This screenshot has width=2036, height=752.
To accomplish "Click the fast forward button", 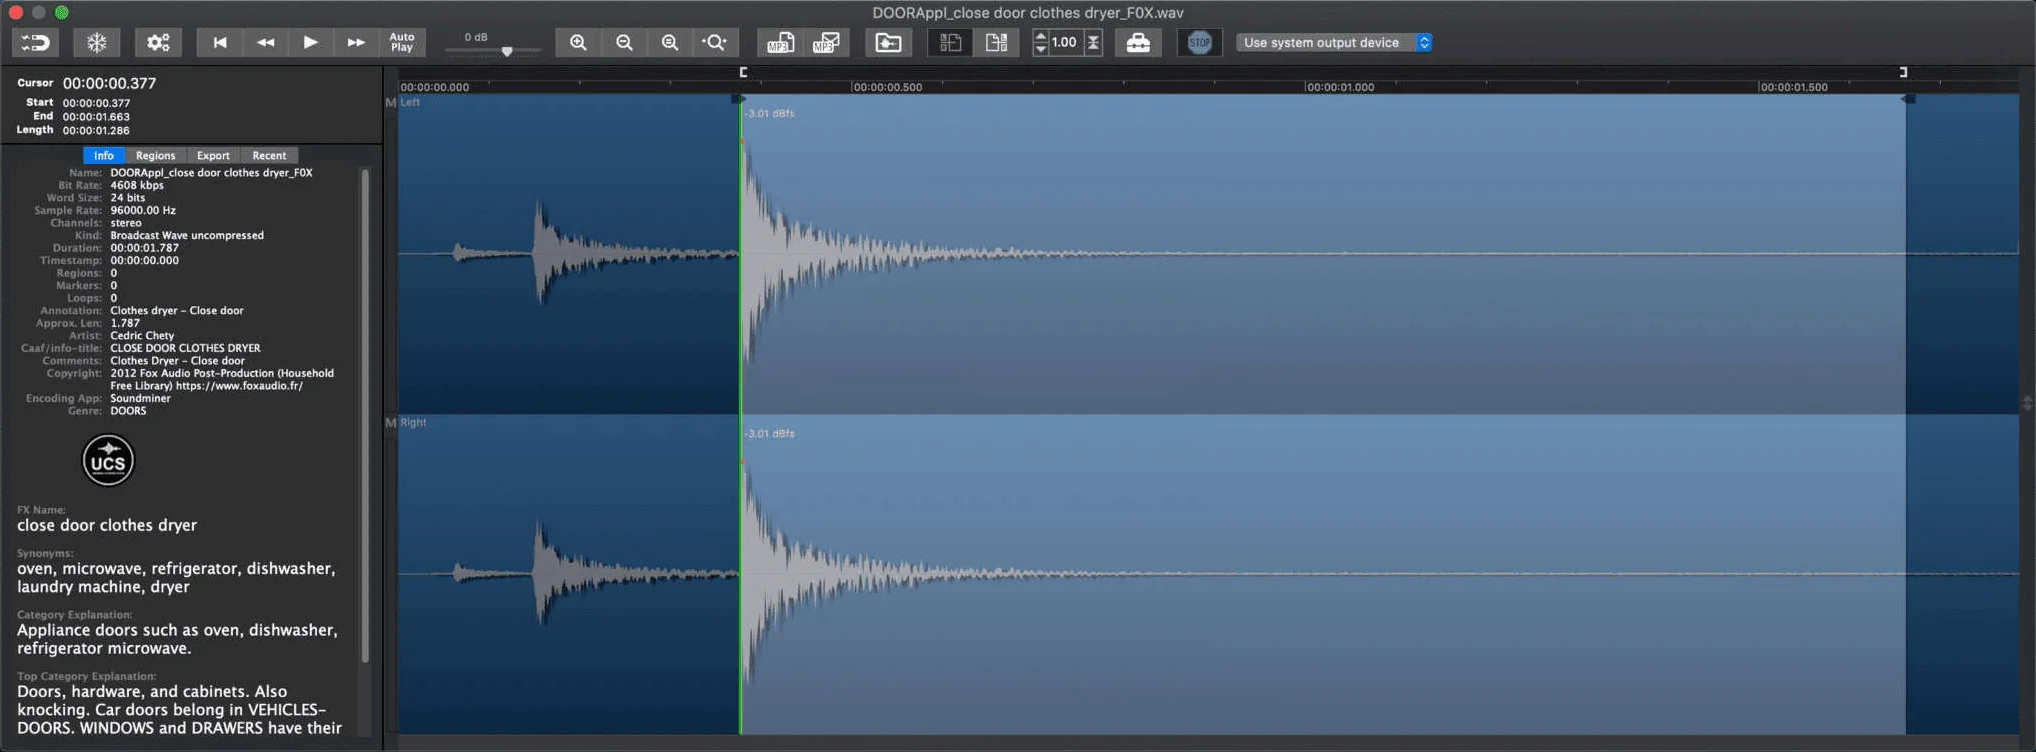I will pyautogui.click(x=356, y=42).
